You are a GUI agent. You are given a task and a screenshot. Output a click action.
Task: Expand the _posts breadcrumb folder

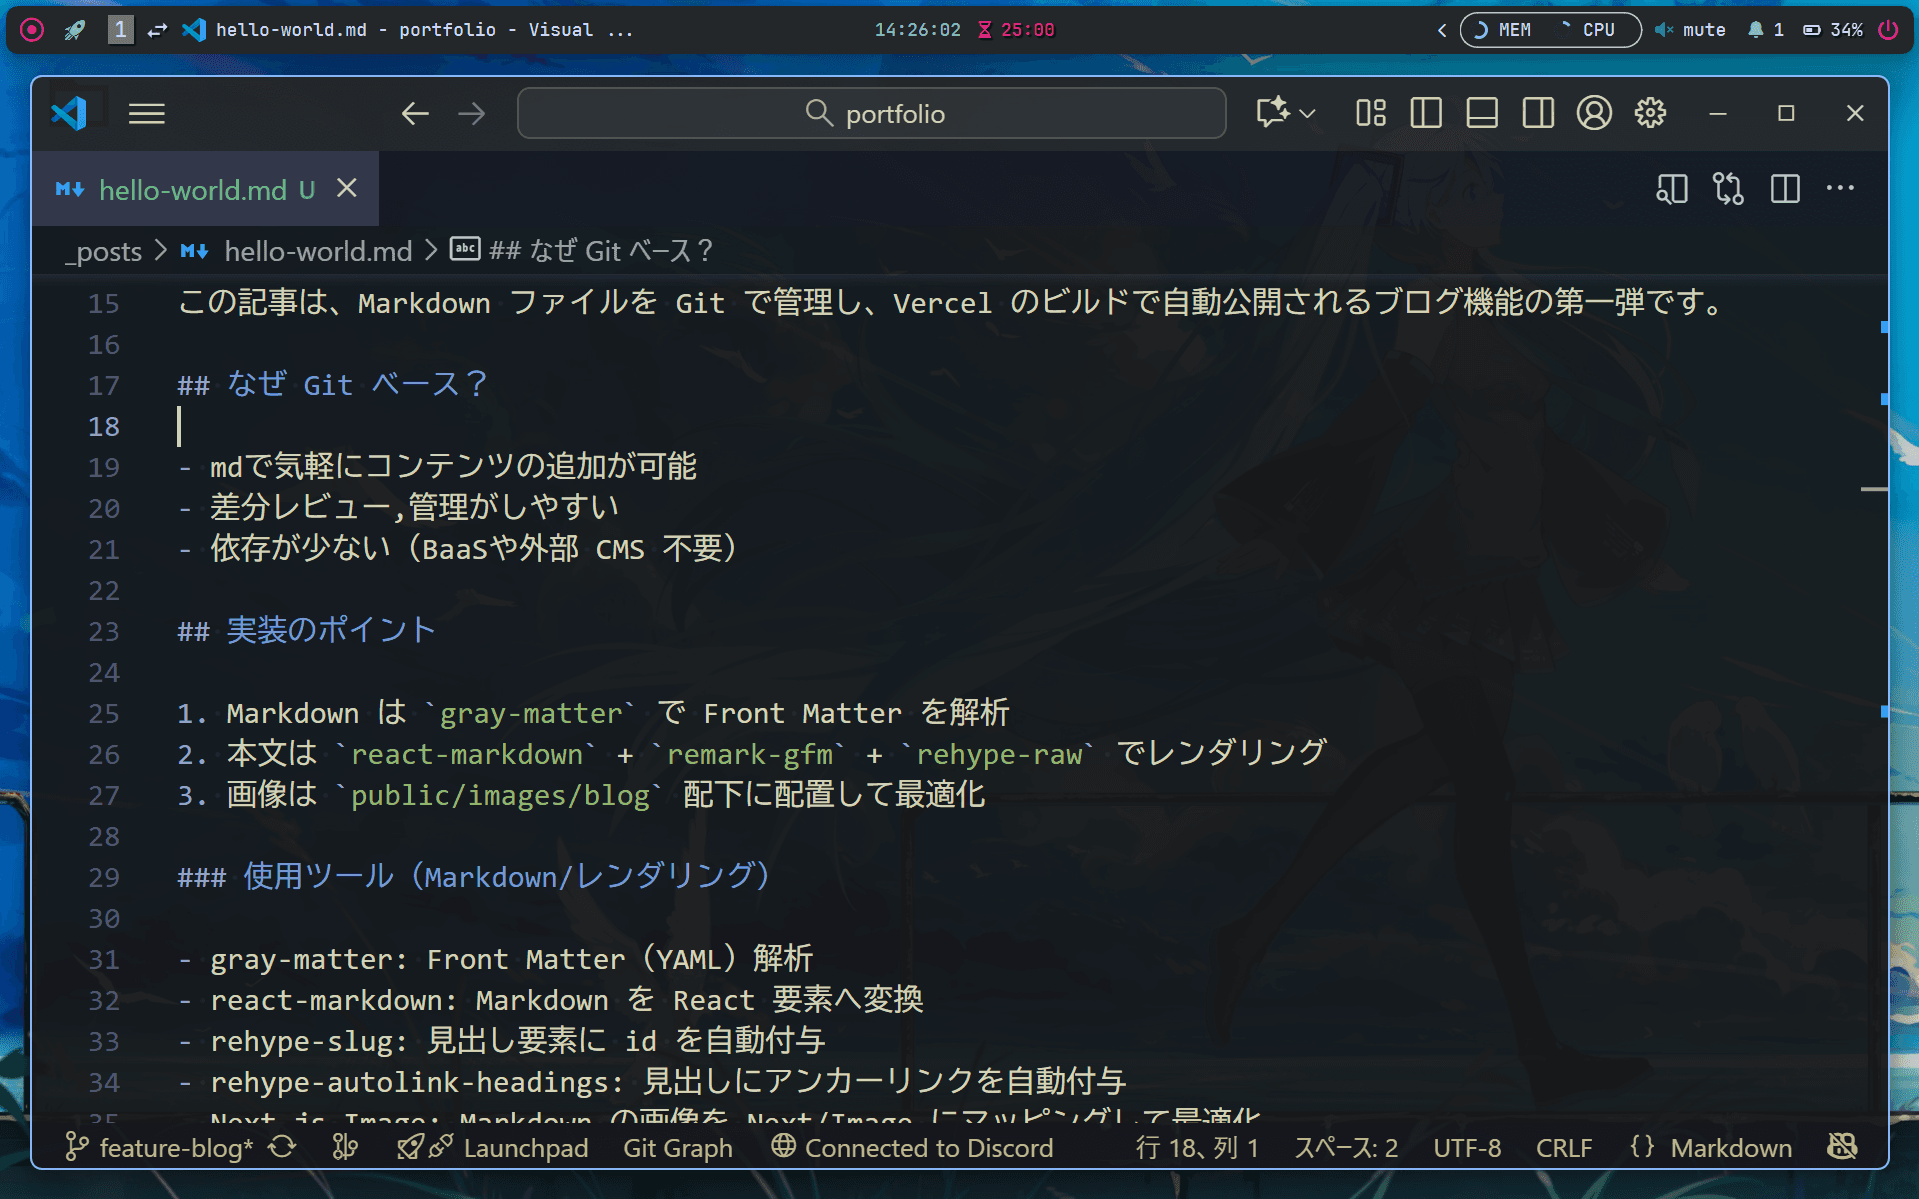[105, 251]
